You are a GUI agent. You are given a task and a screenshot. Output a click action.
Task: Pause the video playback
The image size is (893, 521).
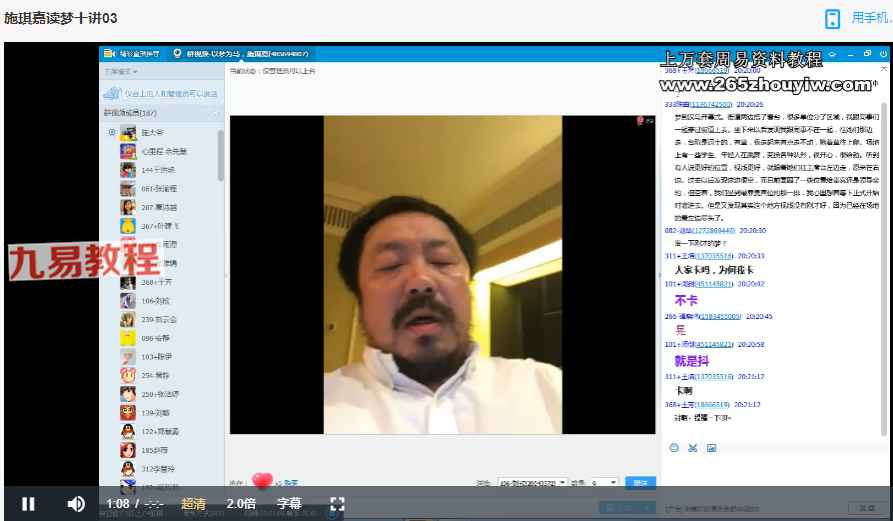(x=28, y=504)
